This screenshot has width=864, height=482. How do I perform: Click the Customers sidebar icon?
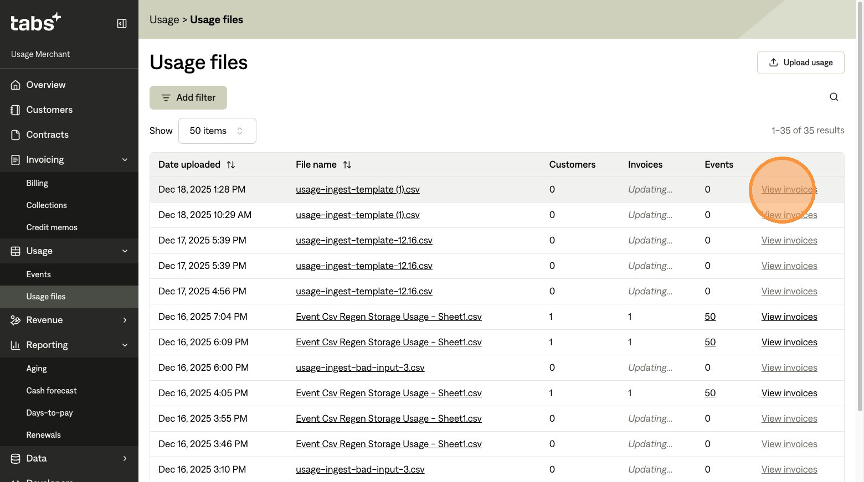coord(15,110)
